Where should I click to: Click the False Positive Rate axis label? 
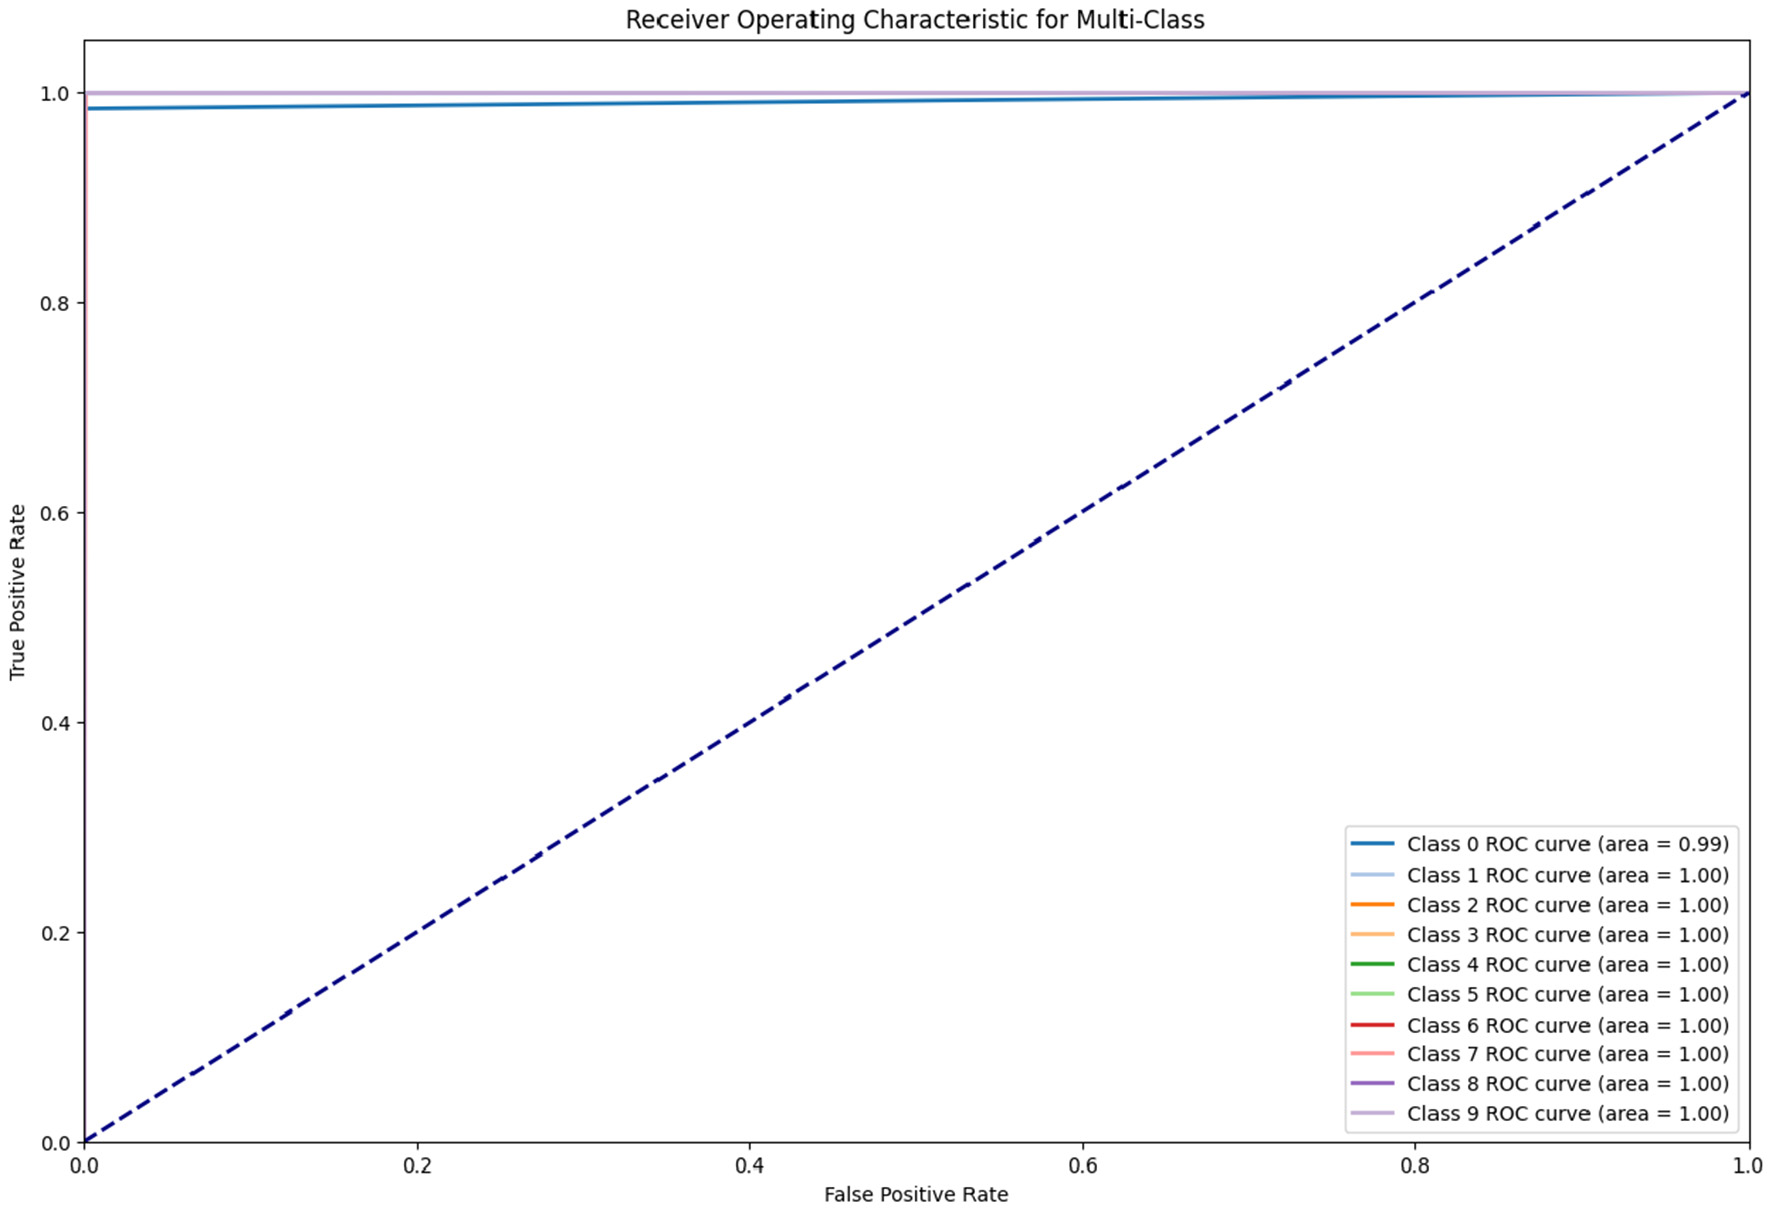pos(916,1195)
